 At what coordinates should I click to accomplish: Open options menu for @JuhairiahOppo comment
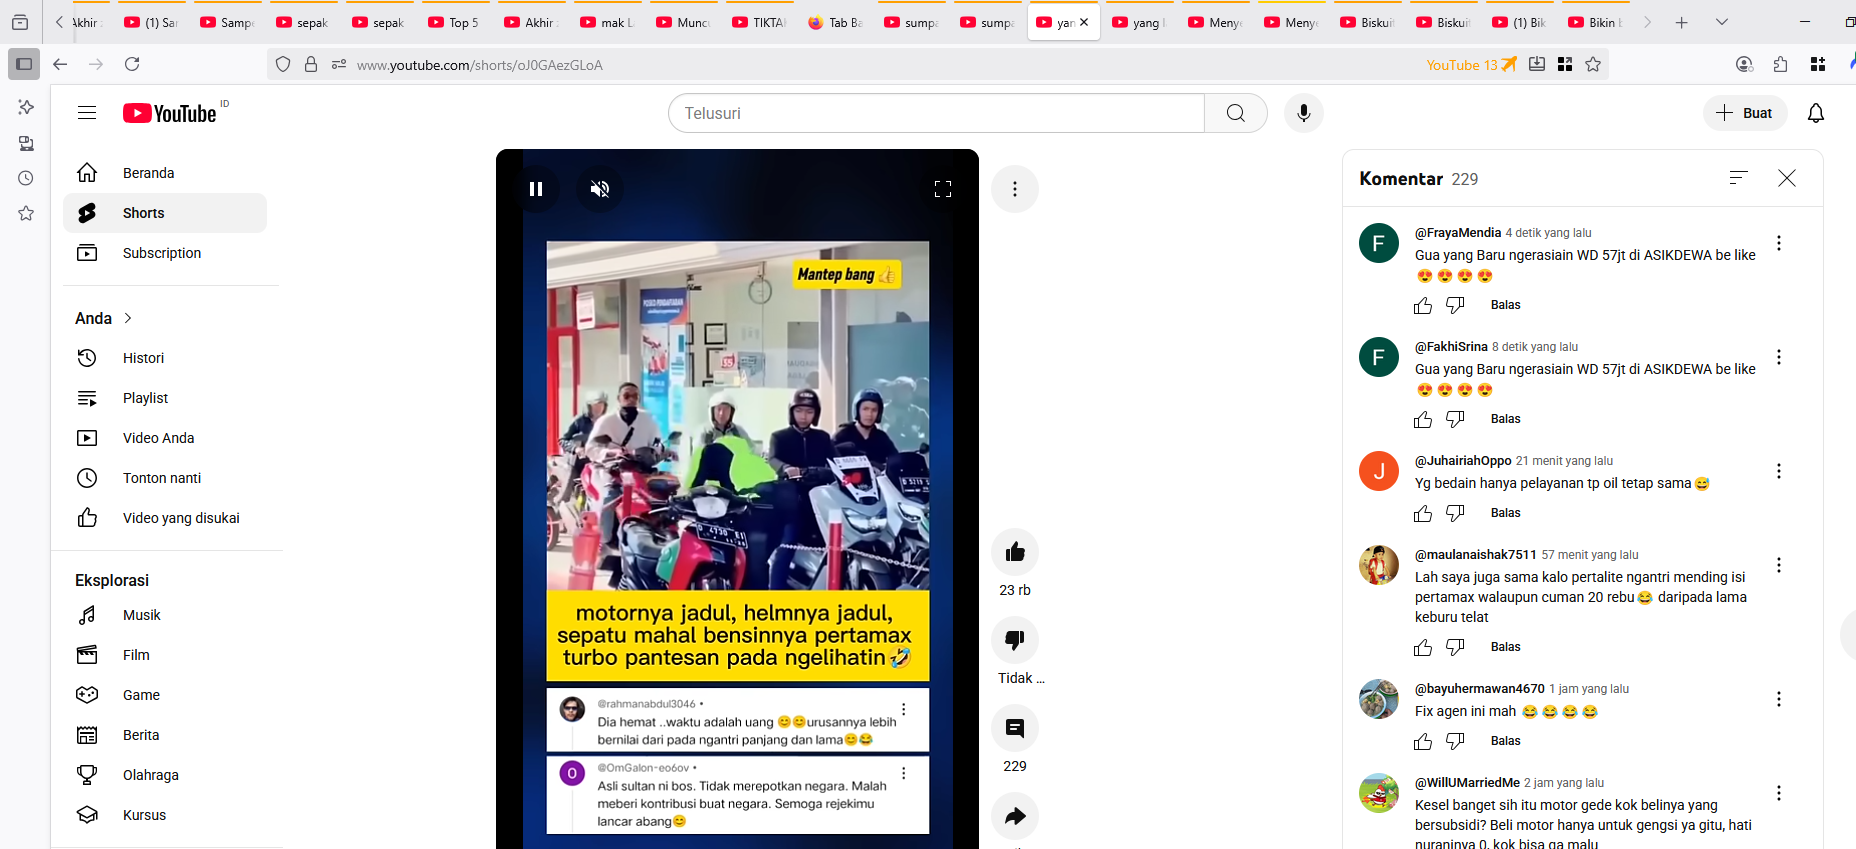coord(1779,471)
